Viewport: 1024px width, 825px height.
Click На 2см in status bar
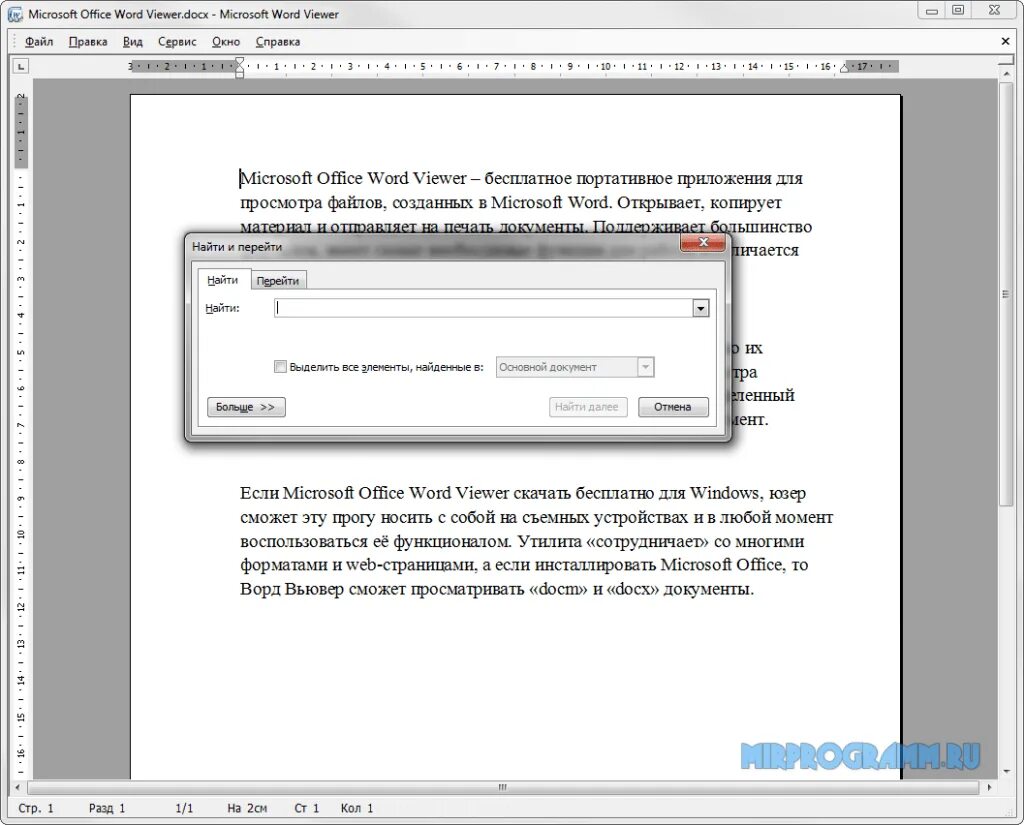point(247,809)
